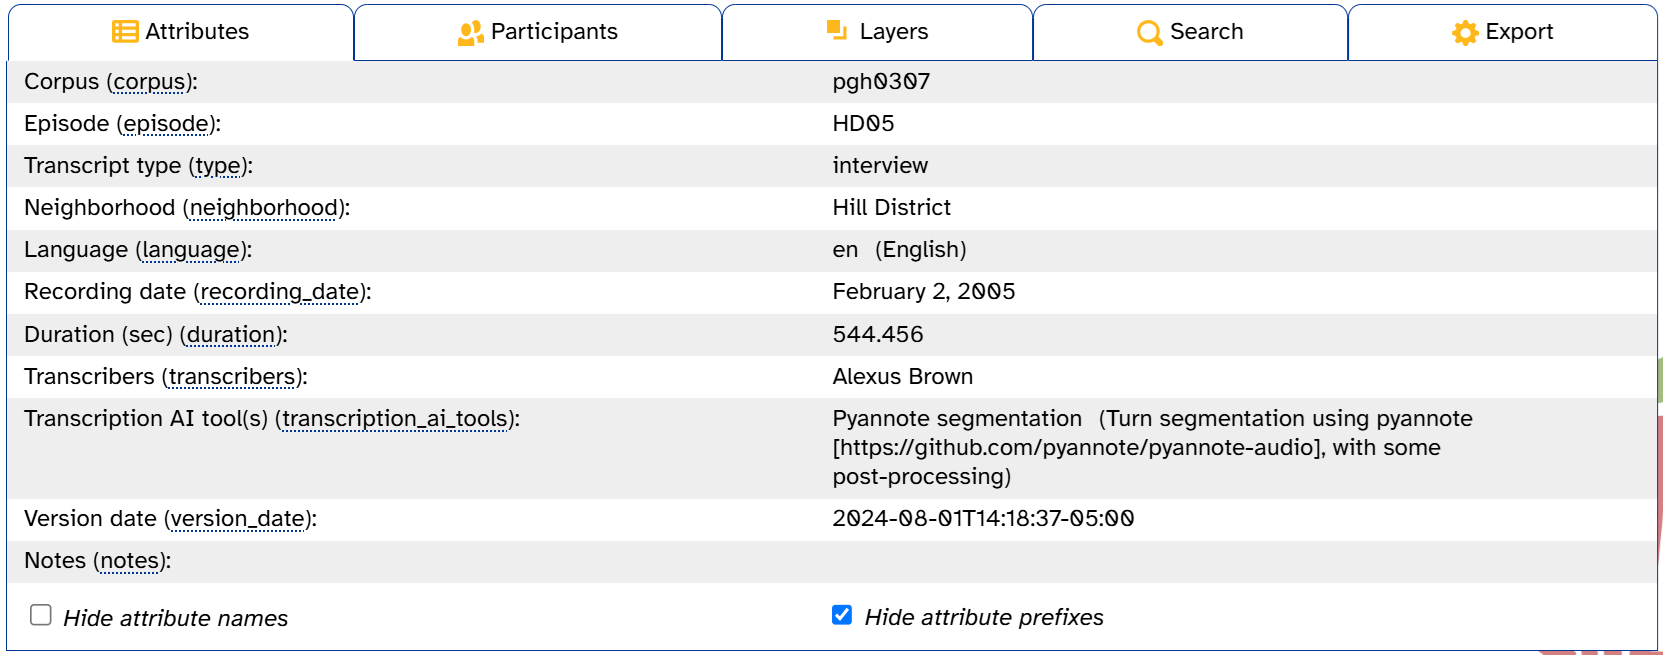Click the 'transcription_ai_tools' attribute link
The image size is (1663, 655).
pos(397,419)
